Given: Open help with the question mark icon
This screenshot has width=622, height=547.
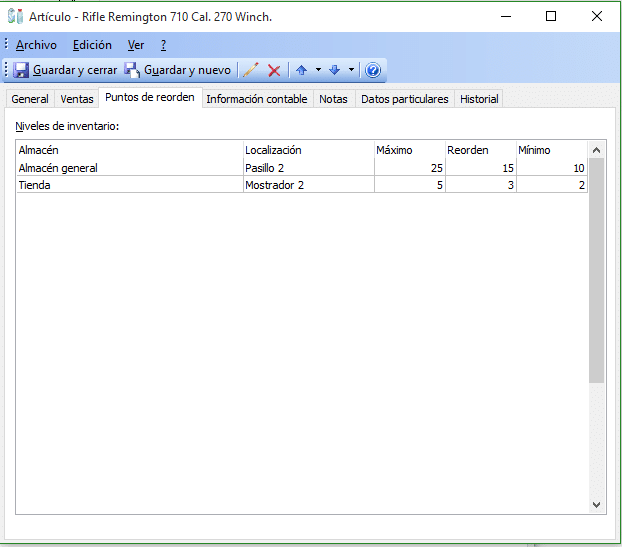Looking at the screenshot, I should point(373,70).
